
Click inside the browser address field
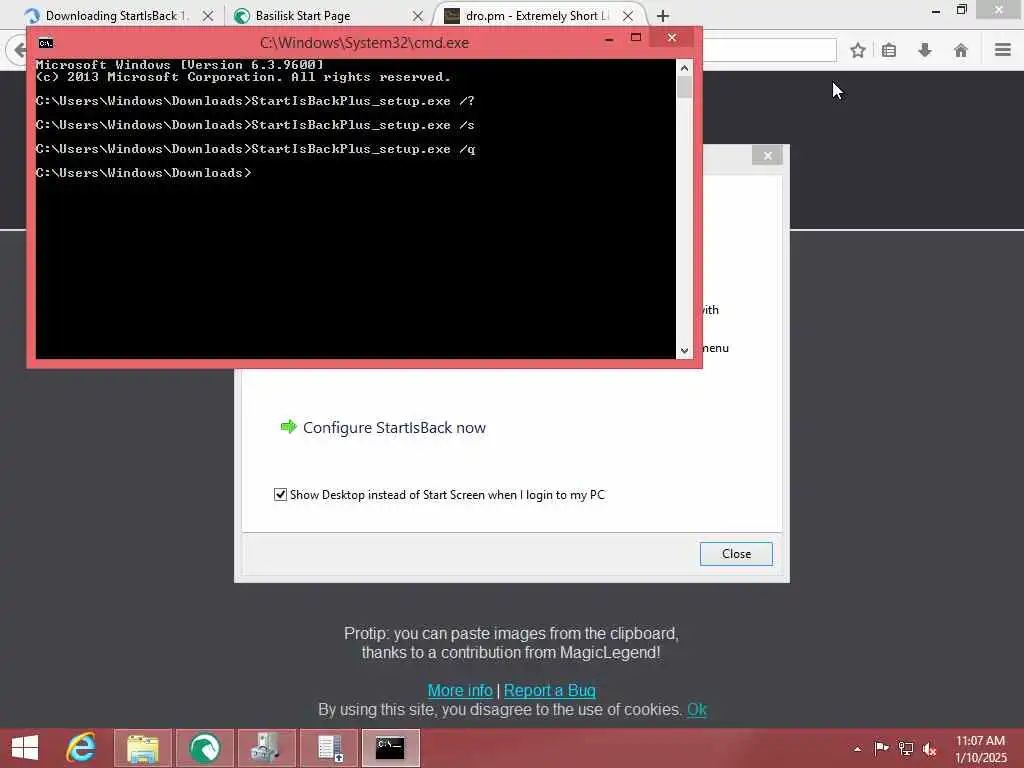[x=769, y=50]
